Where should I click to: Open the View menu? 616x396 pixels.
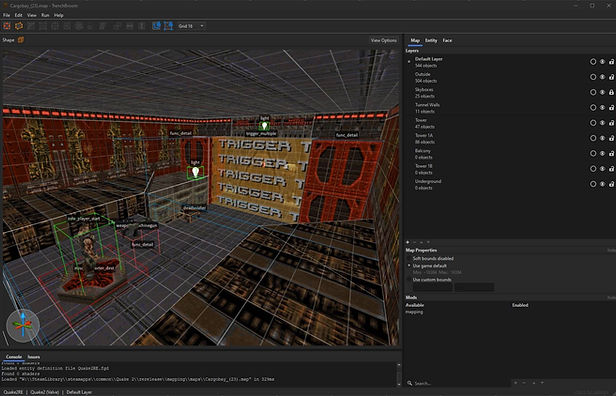pyautogui.click(x=32, y=15)
